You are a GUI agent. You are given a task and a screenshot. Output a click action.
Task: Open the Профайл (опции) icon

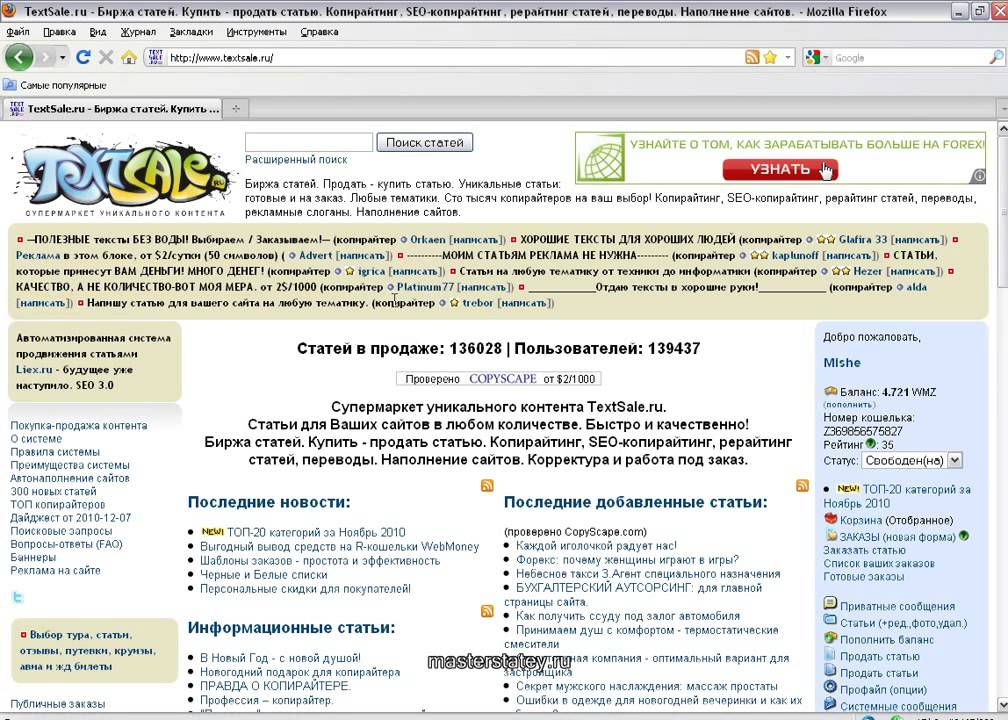tap(831, 687)
